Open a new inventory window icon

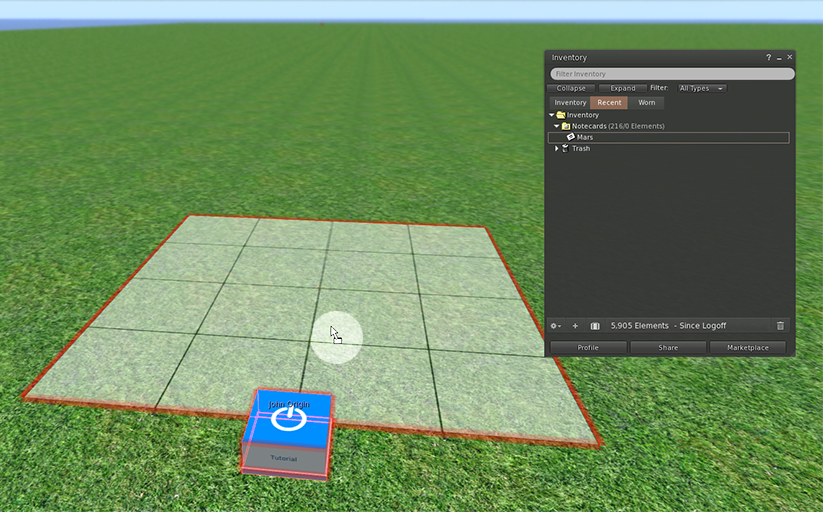[x=595, y=326]
